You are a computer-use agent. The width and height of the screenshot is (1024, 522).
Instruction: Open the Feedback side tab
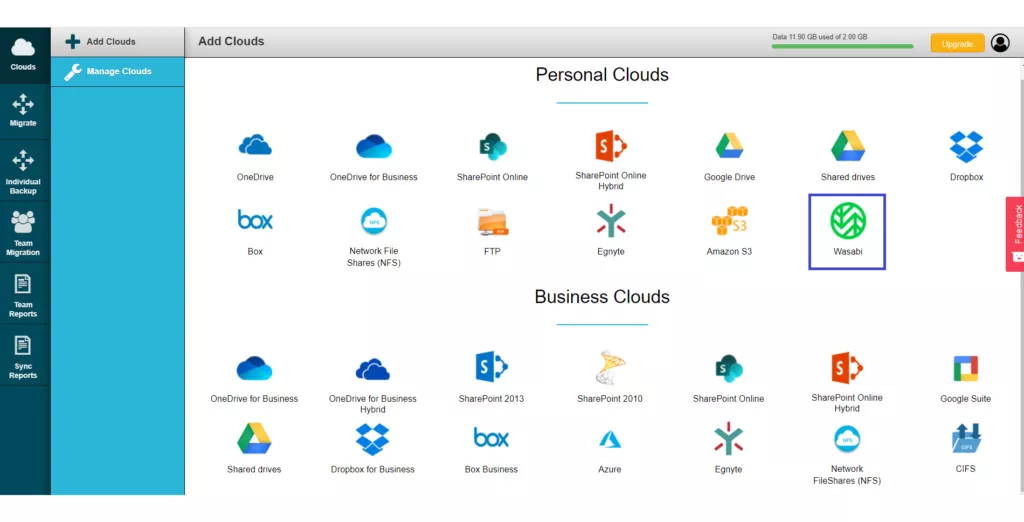pos(1016,233)
